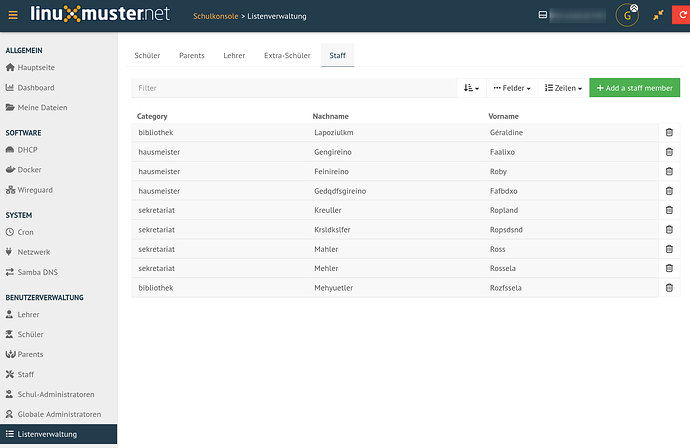The image size is (690, 448).
Task: Delete the Gengireino staff entry
Action: point(669,152)
